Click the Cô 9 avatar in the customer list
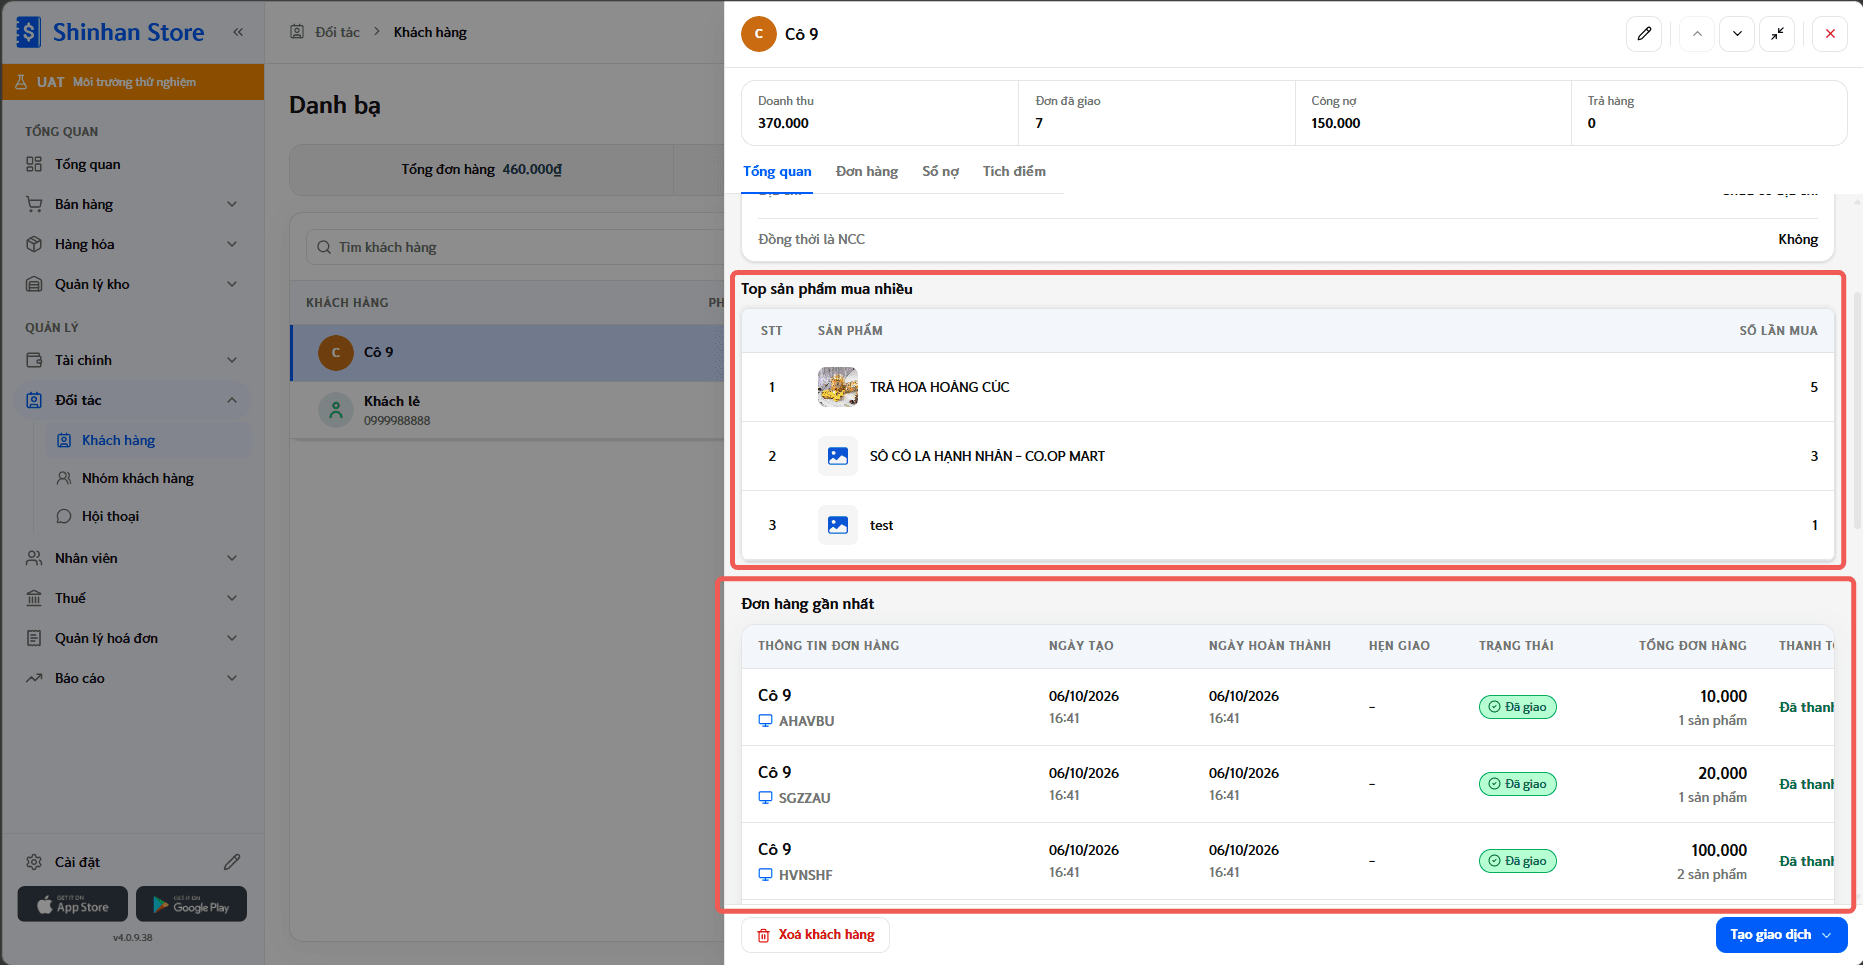This screenshot has width=1863, height=965. click(336, 352)
